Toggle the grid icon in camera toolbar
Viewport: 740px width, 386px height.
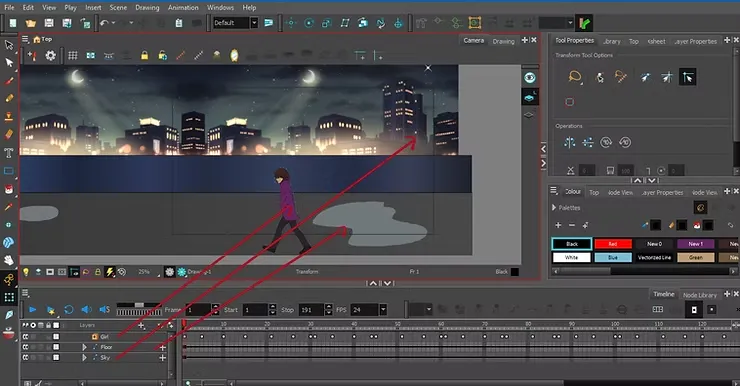tap(73, 56)
